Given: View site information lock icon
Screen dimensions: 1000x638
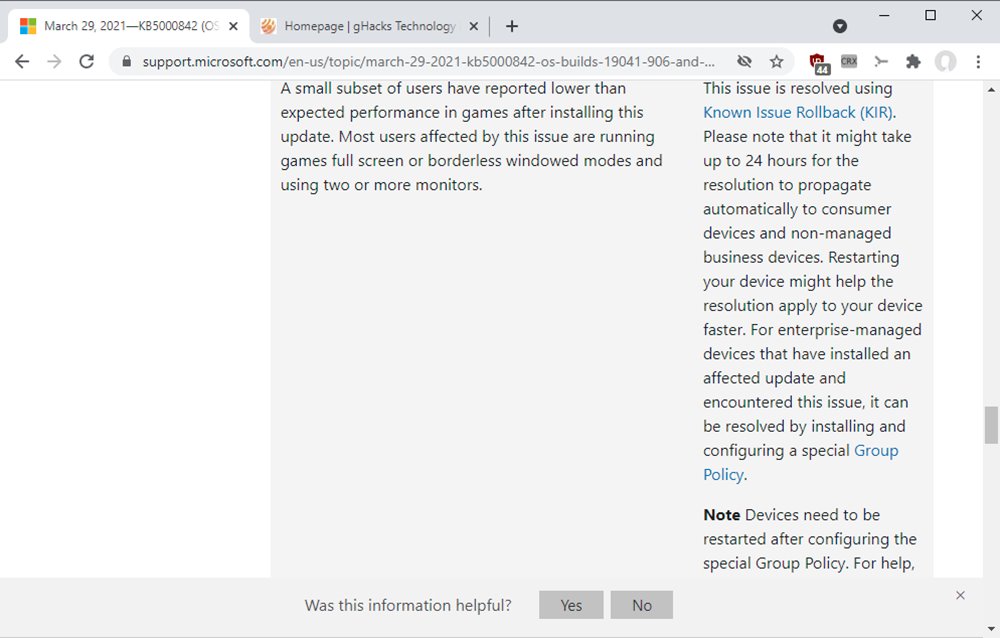Looking at the screenshot, I should click(x=126, y=61).
